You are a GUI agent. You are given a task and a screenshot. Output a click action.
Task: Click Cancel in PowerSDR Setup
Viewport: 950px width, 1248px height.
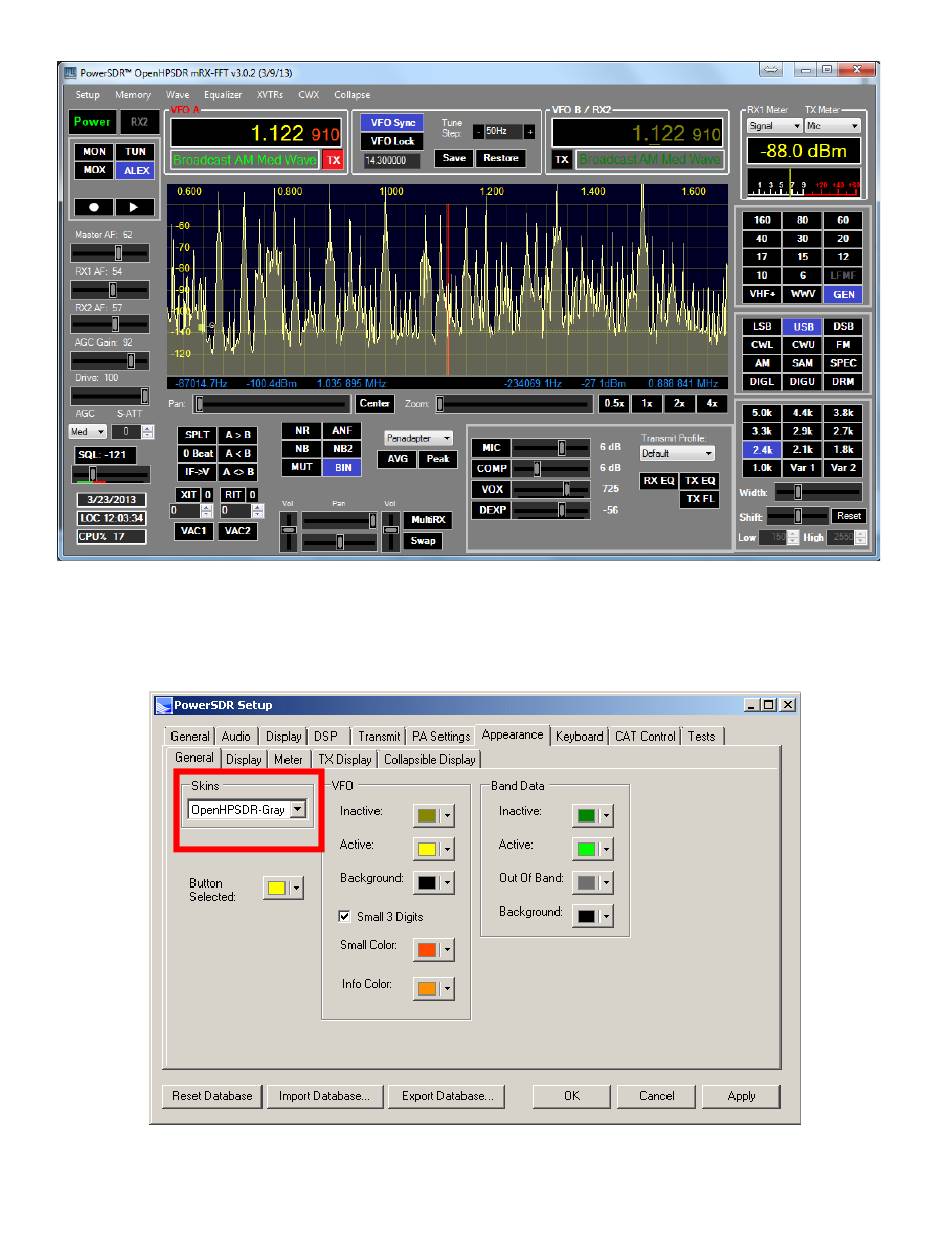coord(656,1096)
